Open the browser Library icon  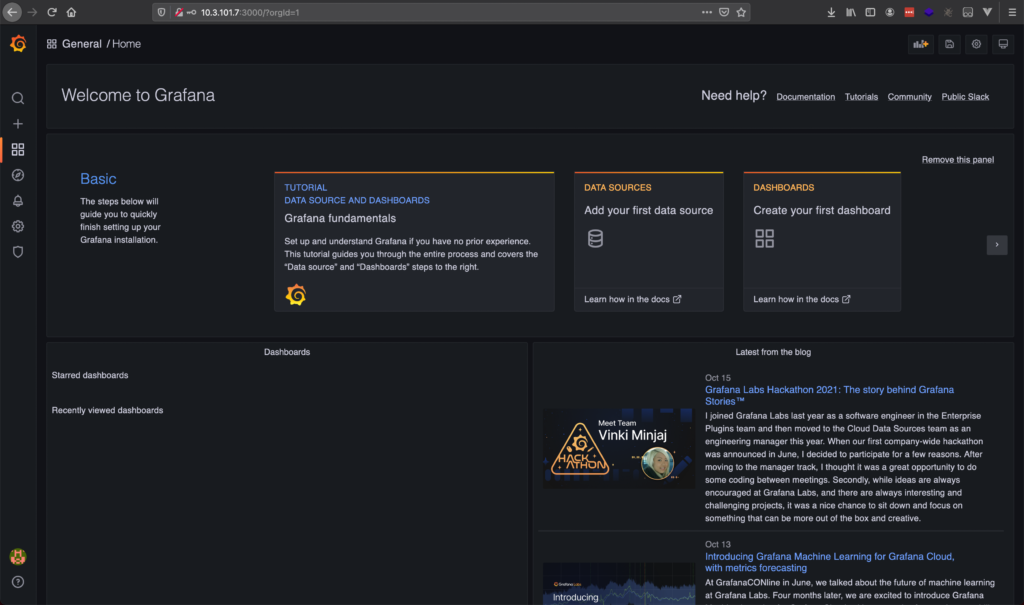click(x=850, y=12)
